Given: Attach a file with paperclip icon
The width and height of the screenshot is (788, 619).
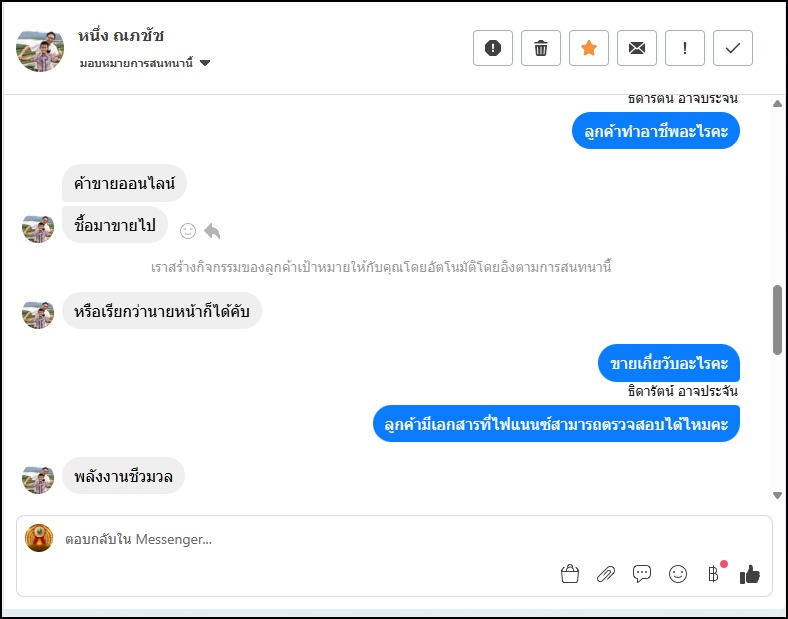Looking at the screenshot, I should (606, 574).
